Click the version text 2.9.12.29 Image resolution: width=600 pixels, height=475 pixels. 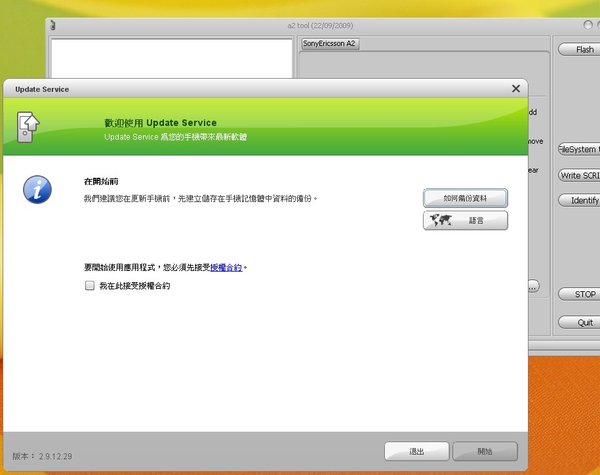pos(55,456)
